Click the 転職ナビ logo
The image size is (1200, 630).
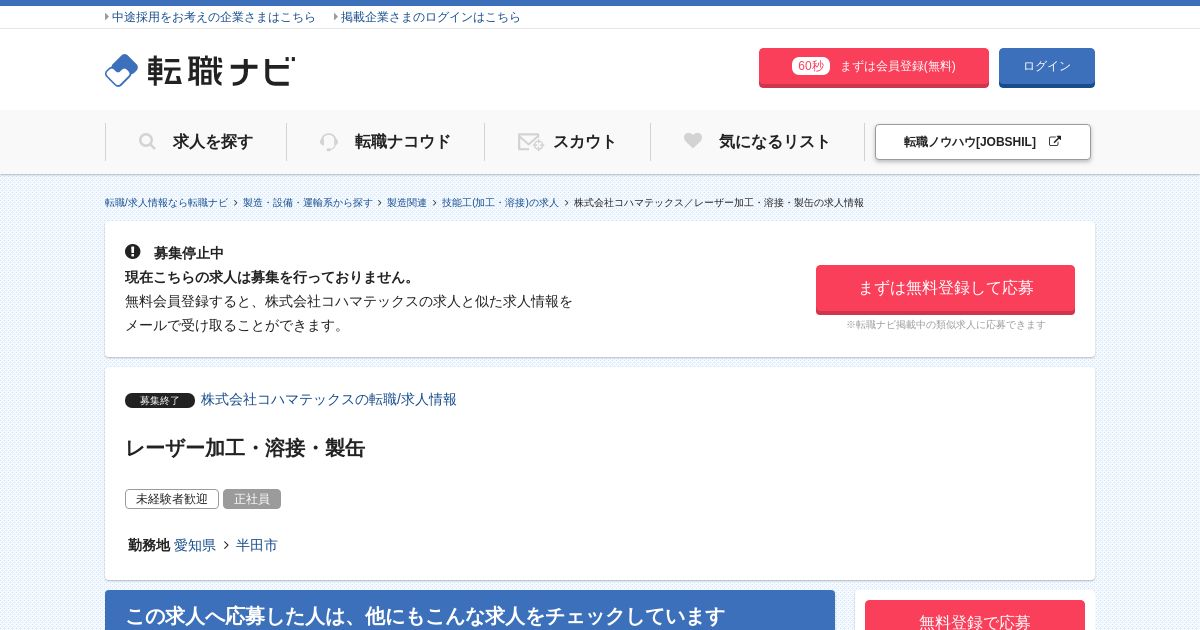pos(200,70)
